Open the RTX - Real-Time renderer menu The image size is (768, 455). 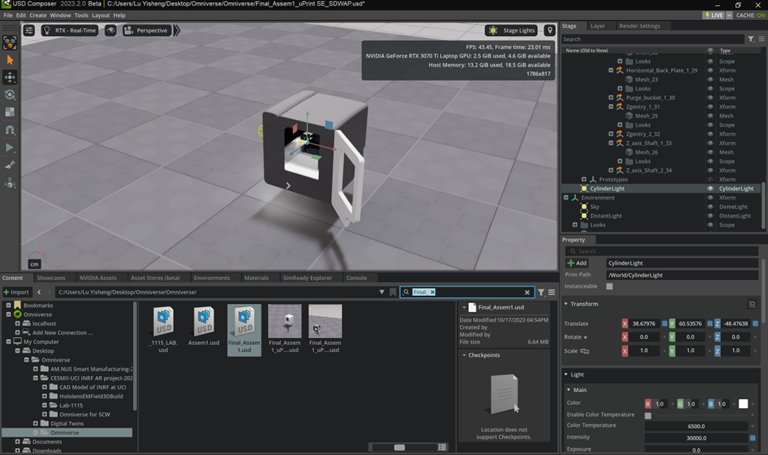click(70, 30)
